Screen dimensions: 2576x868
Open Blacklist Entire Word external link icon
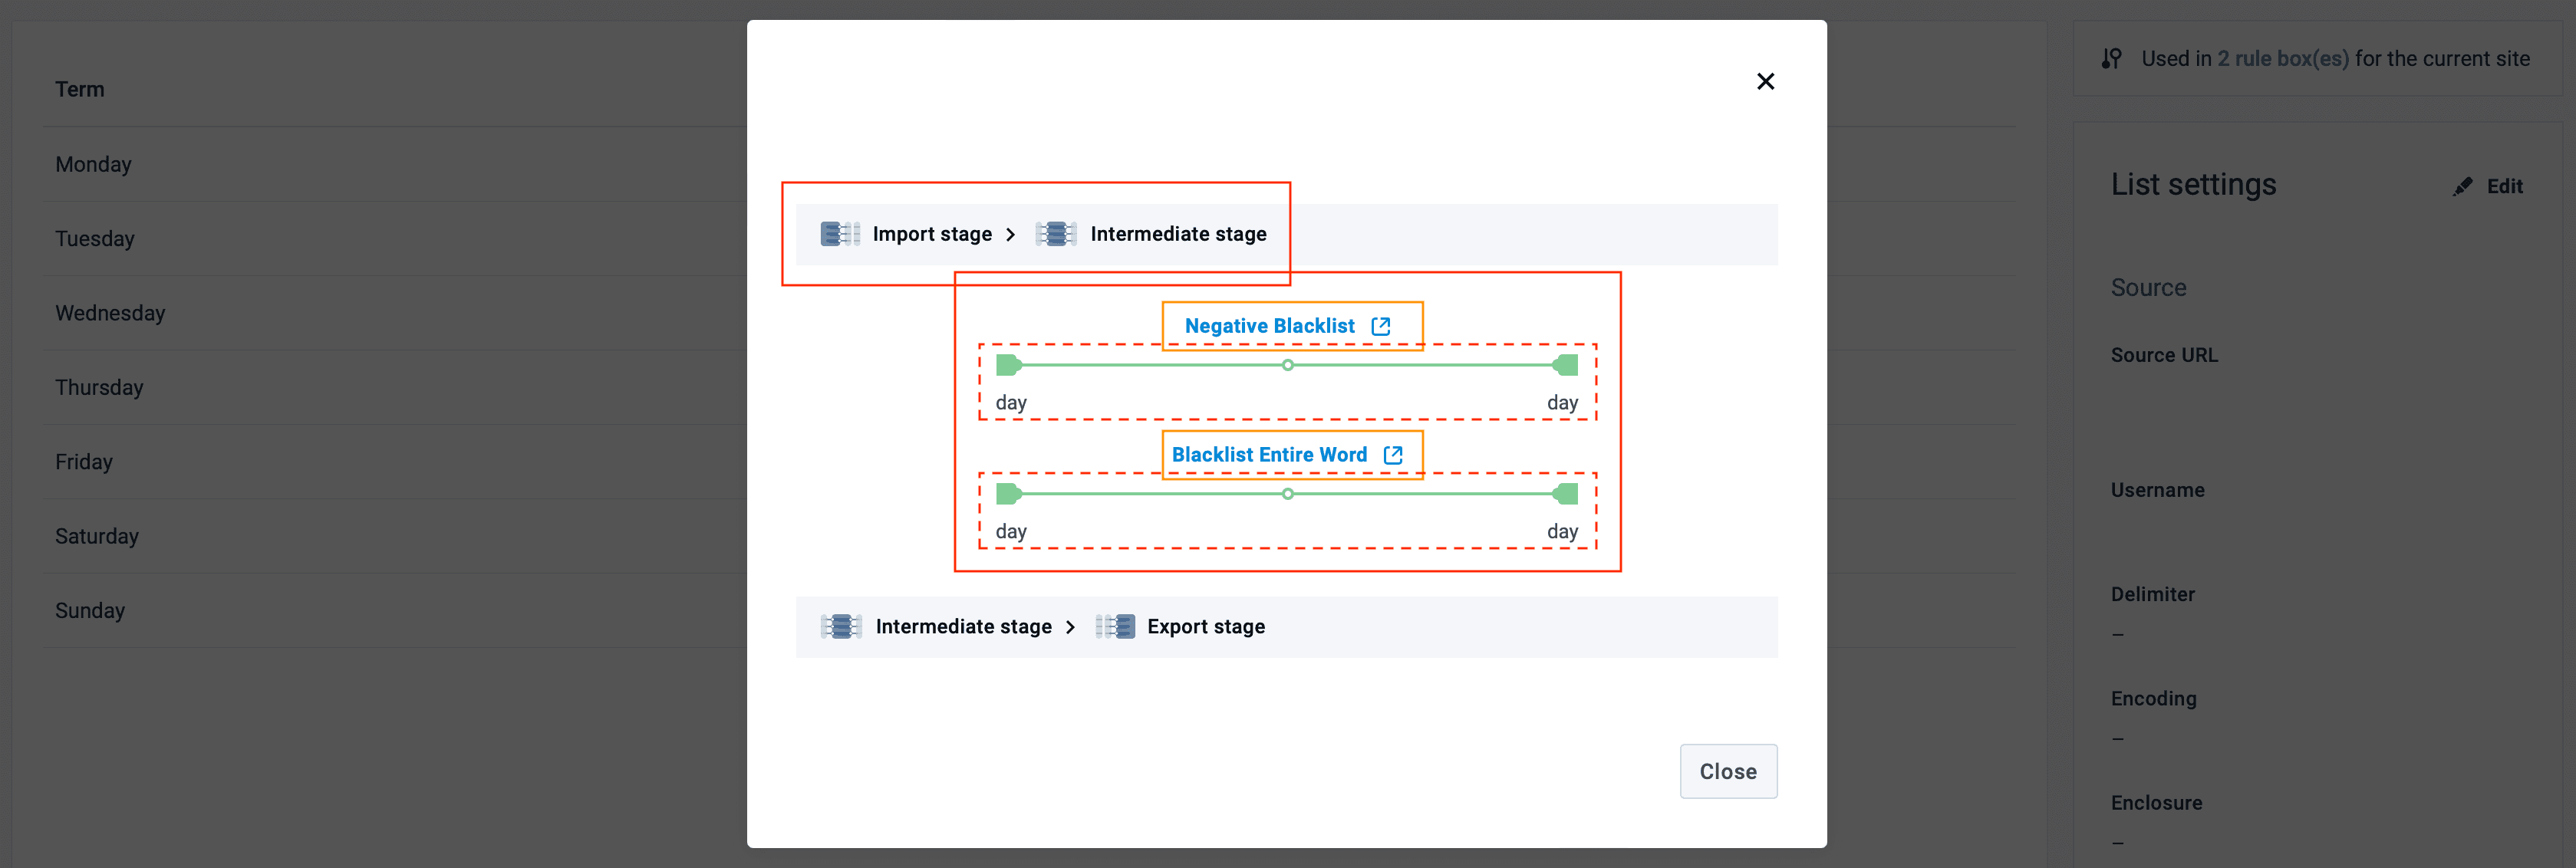[x=1393, y=455]
